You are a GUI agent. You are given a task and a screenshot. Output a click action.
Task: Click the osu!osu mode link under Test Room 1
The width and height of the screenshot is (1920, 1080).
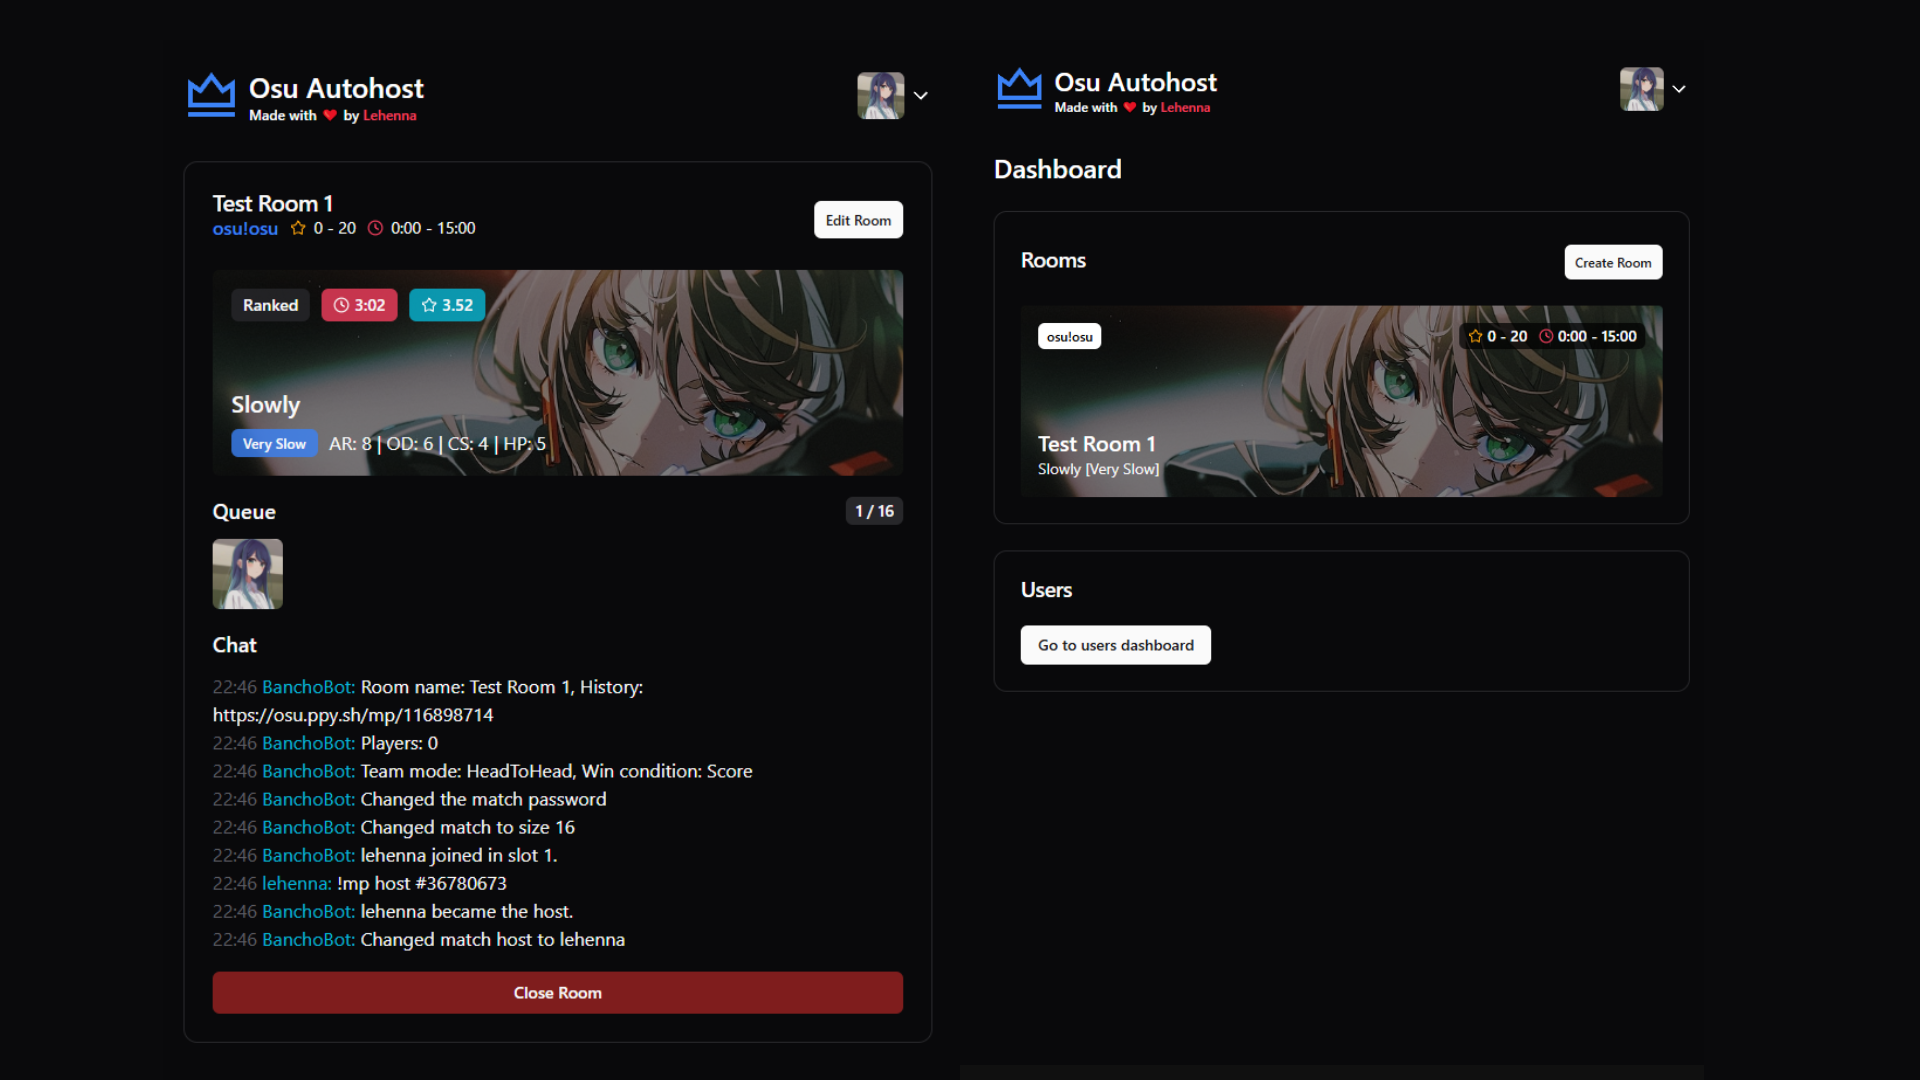(x=245, y=229)
